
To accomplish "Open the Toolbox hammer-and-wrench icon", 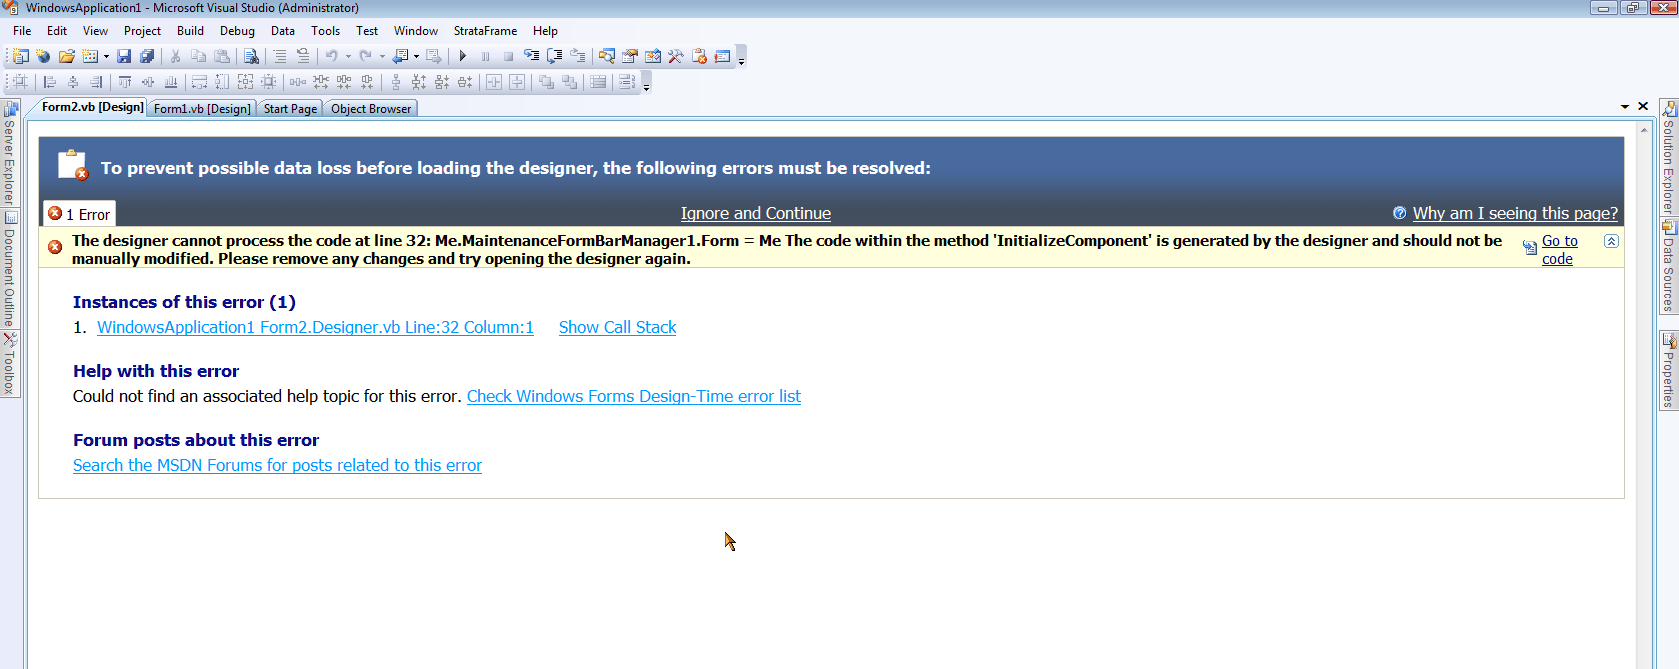I will pos(676,56).
